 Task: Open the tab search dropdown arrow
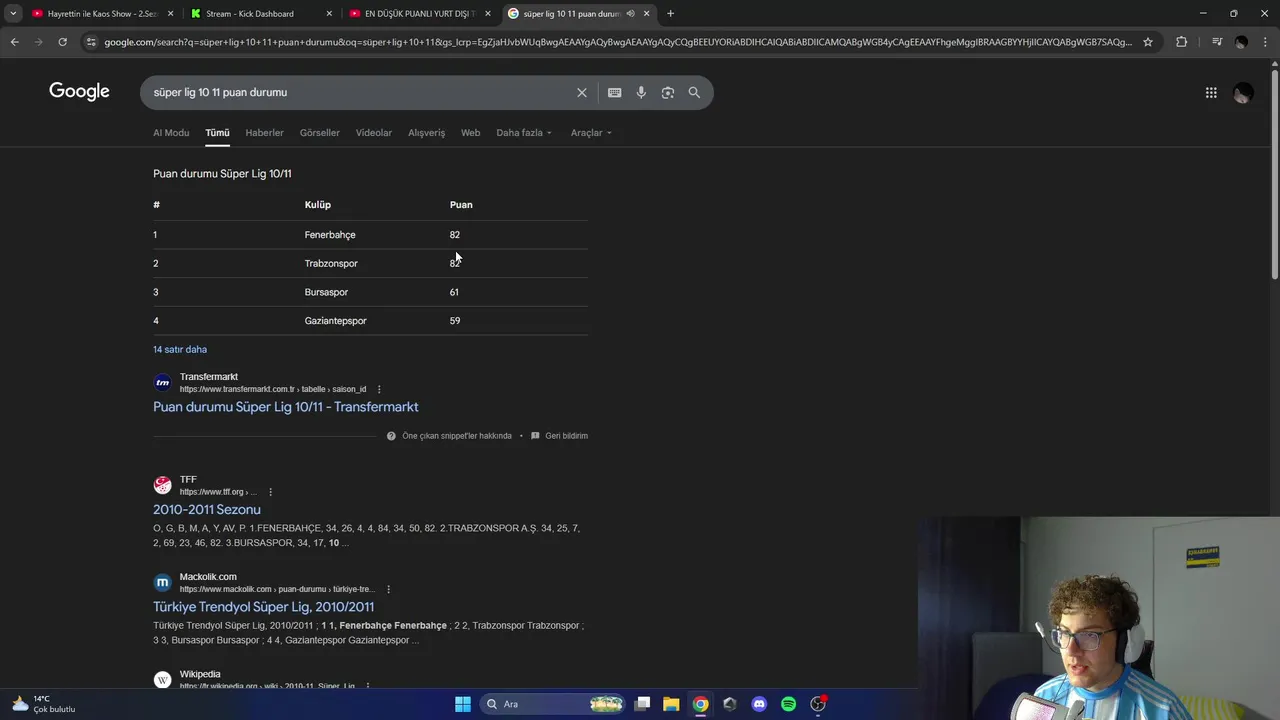13,13
